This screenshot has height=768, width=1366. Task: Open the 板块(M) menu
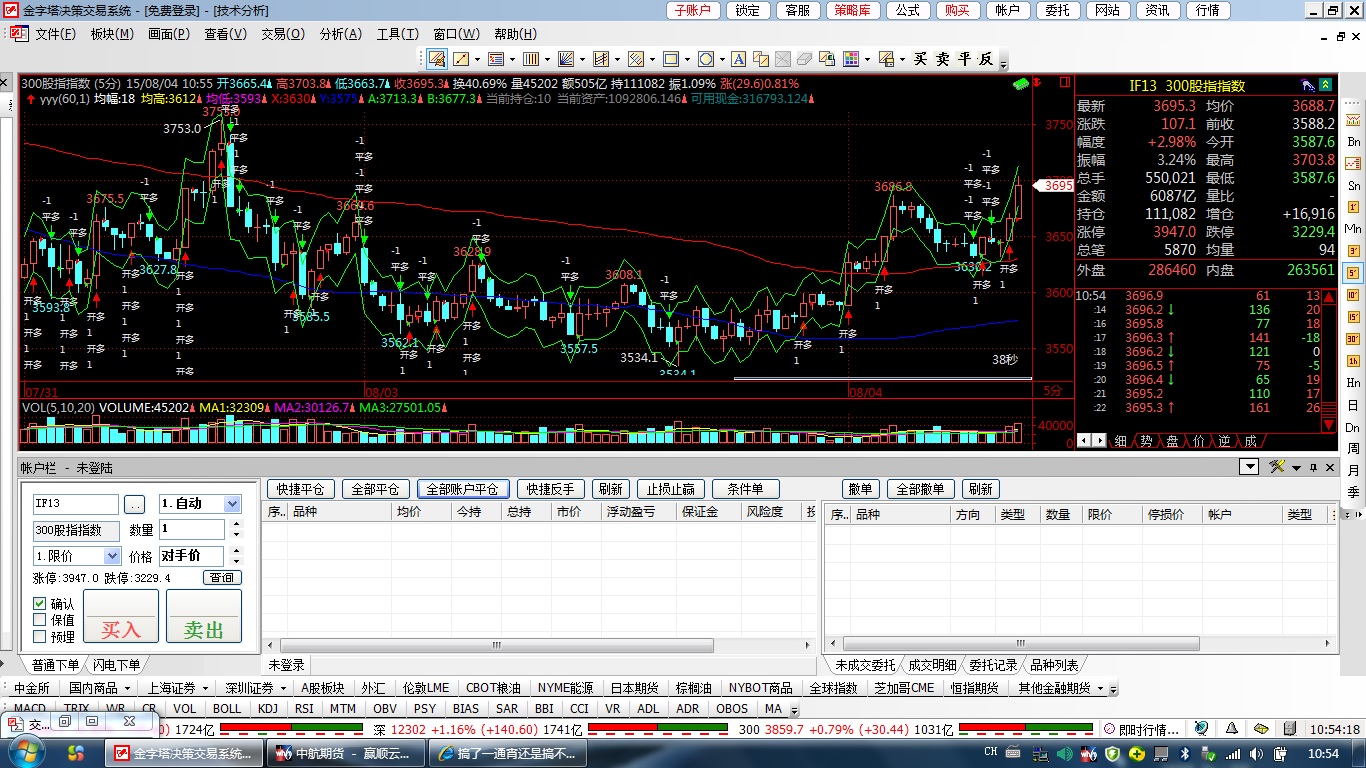pos(111,34)
